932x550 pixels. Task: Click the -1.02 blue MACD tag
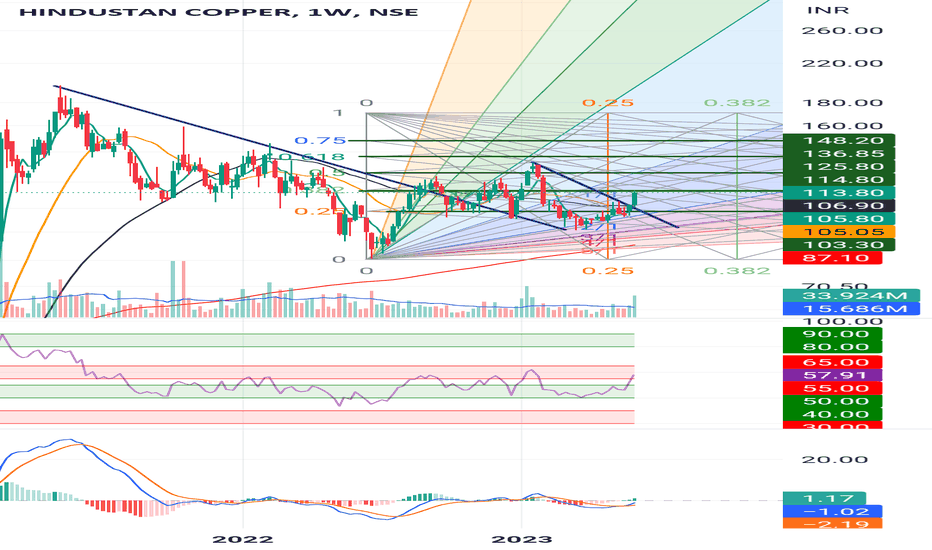833,511
